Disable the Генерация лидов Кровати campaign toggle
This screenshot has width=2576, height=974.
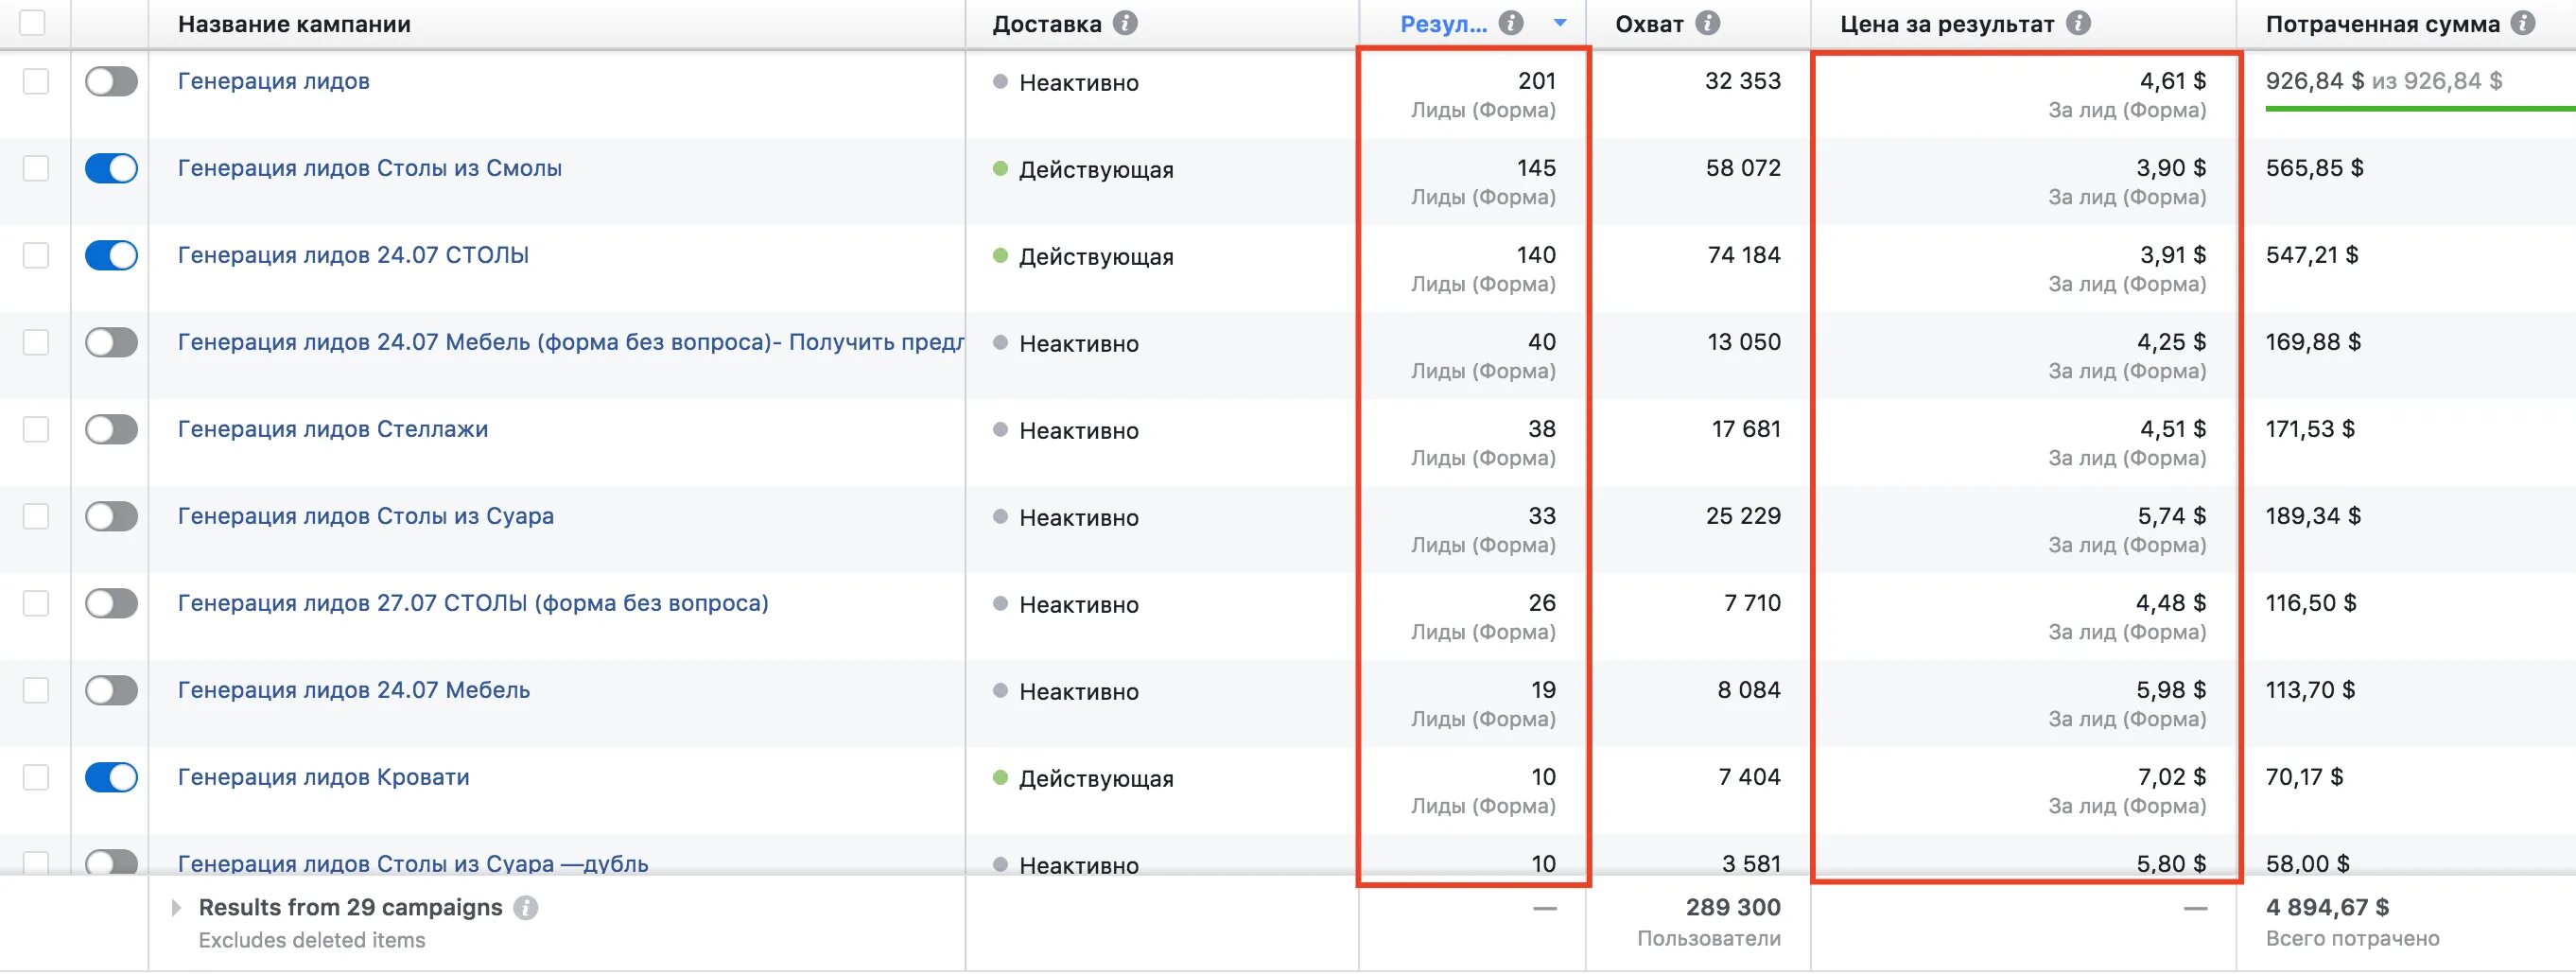coord(111,777)
